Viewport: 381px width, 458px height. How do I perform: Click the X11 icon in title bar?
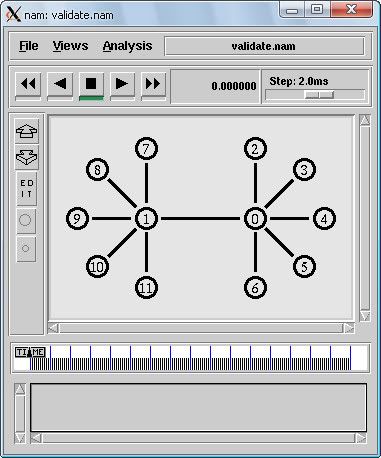click(14, 14)
